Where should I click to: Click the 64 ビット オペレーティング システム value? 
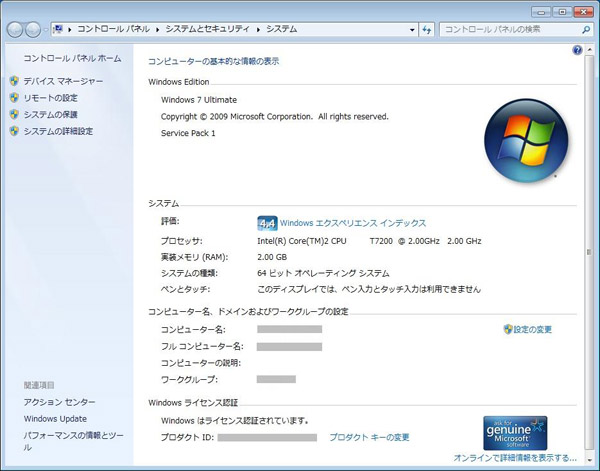click(323, 273)
